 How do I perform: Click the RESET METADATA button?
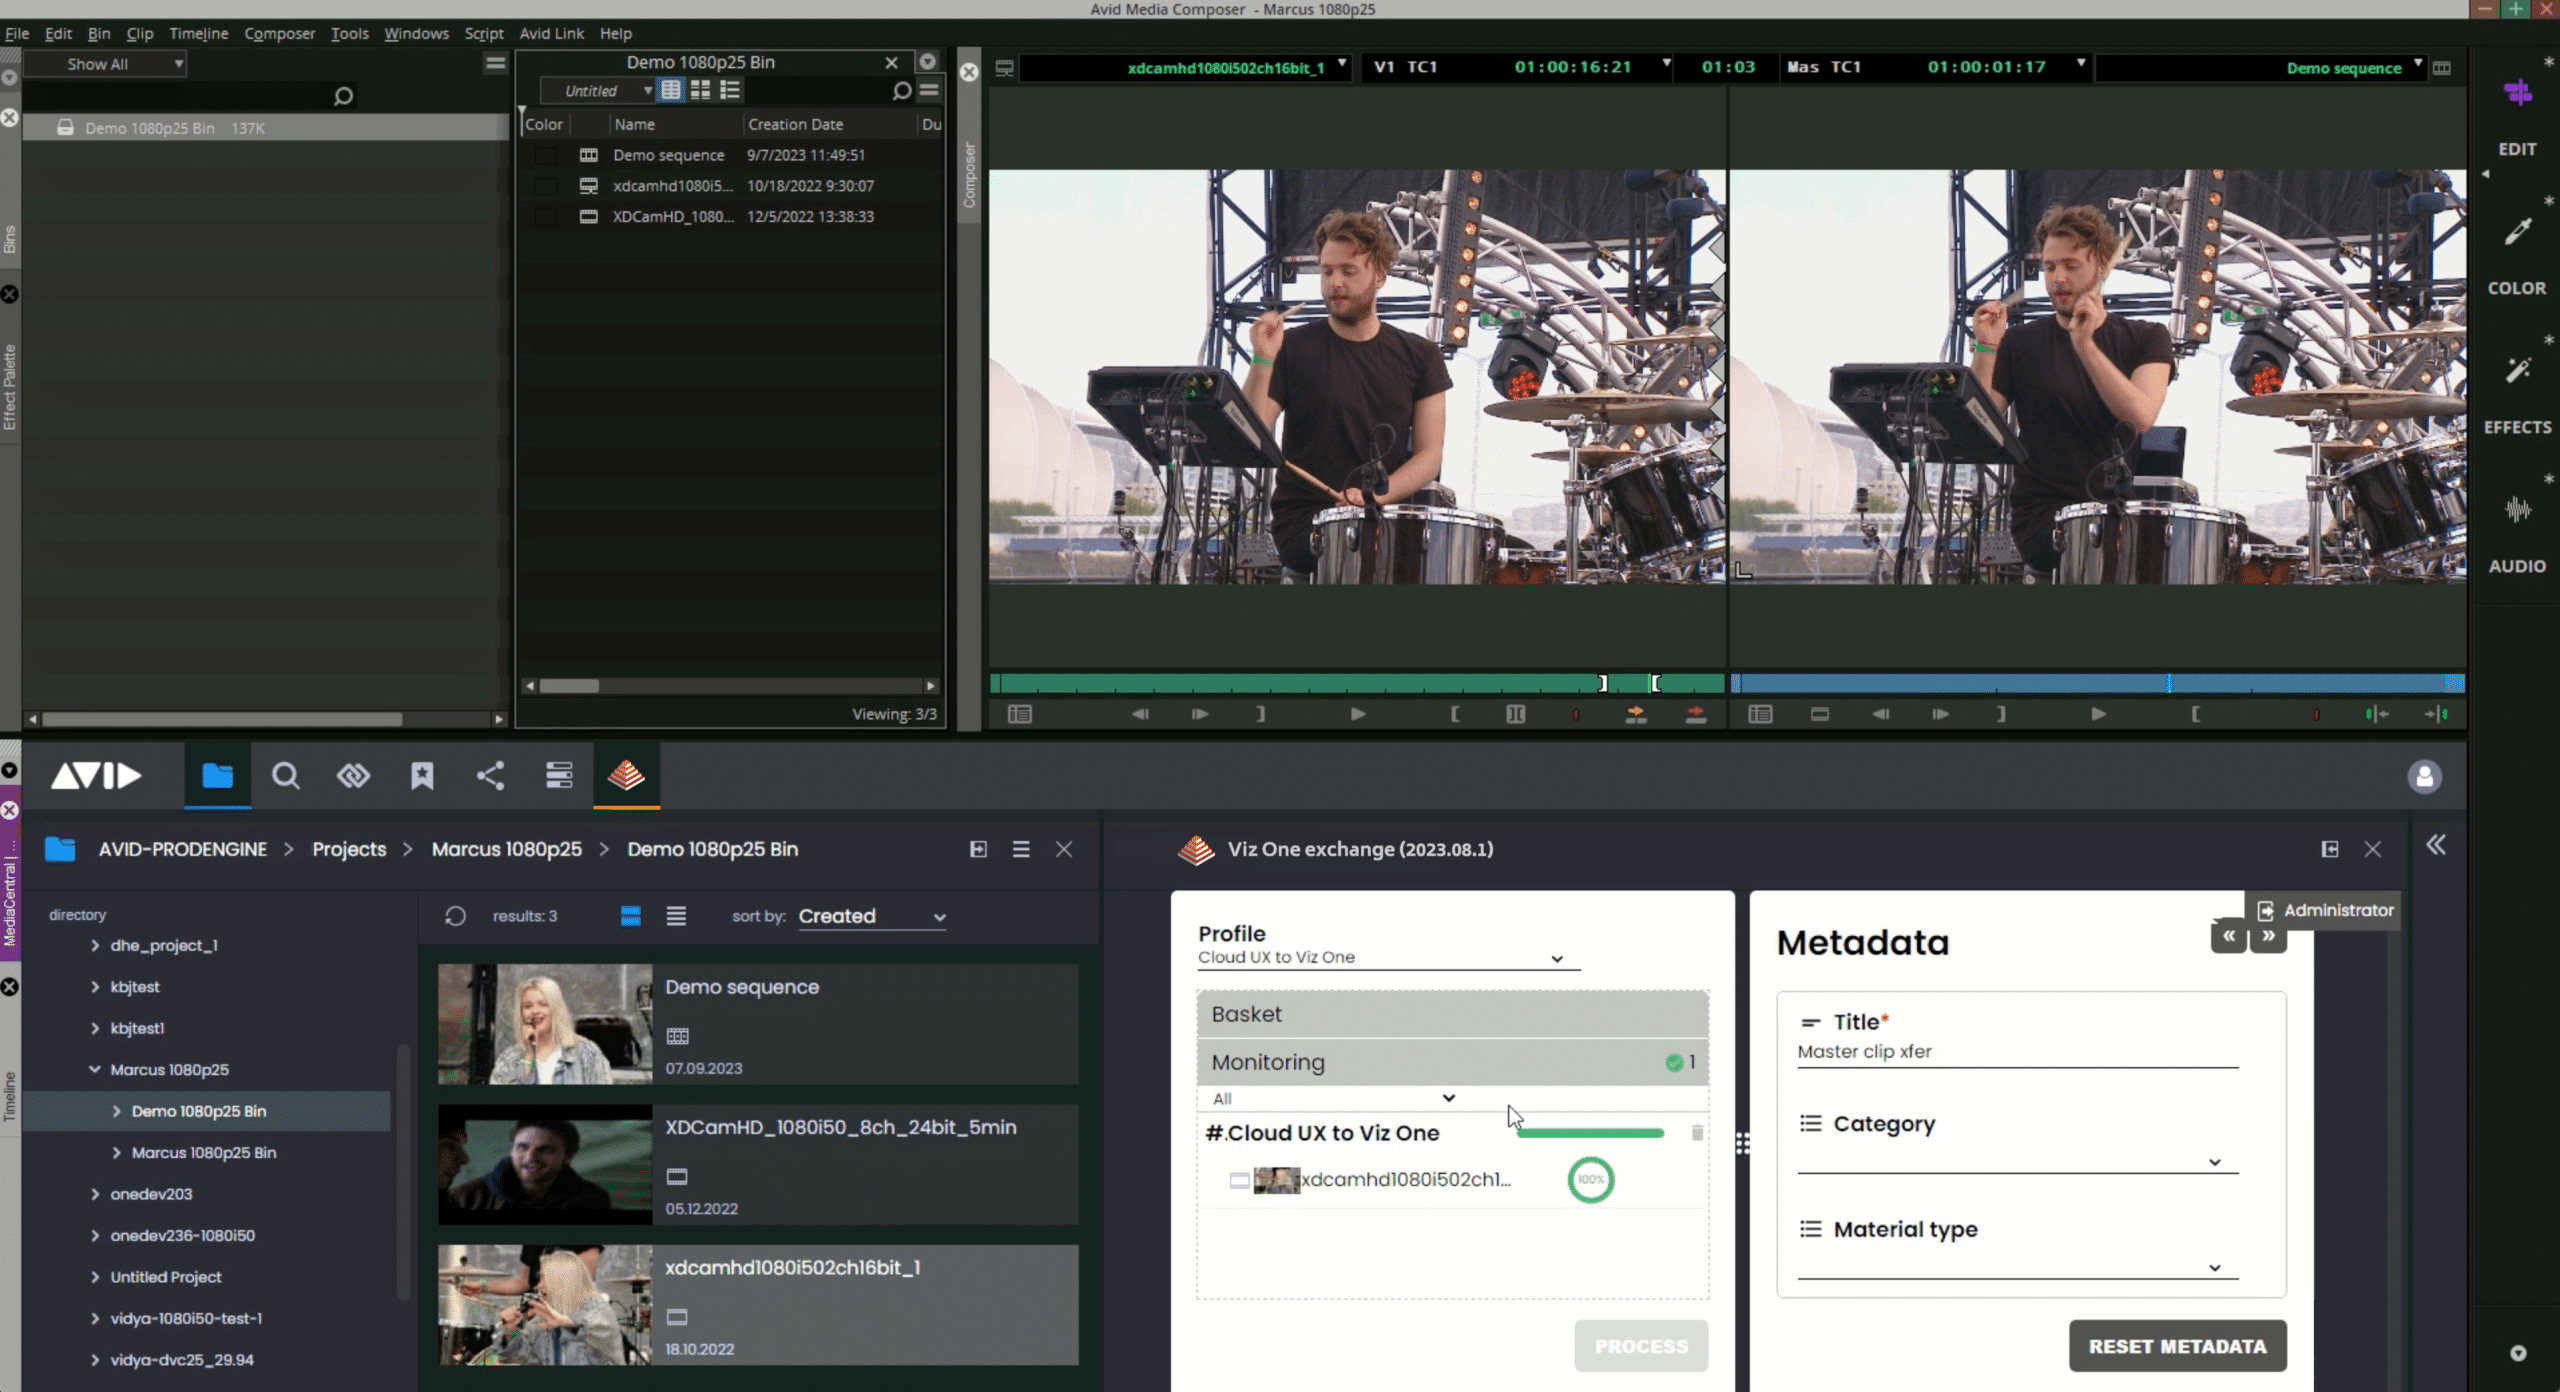pyautogui.click(x=2175, y=1345)
